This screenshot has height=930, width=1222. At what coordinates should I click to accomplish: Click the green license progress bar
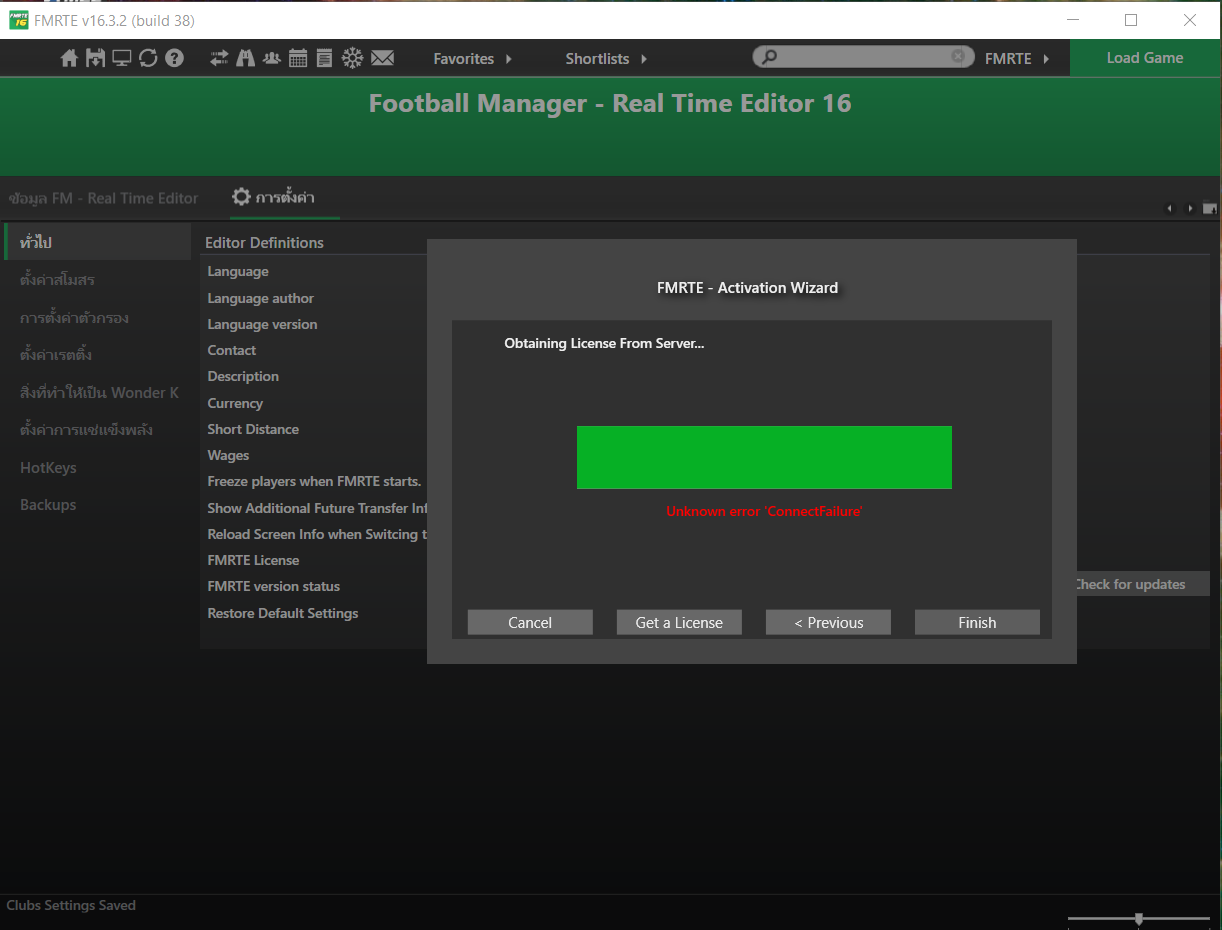pos(764,457)
